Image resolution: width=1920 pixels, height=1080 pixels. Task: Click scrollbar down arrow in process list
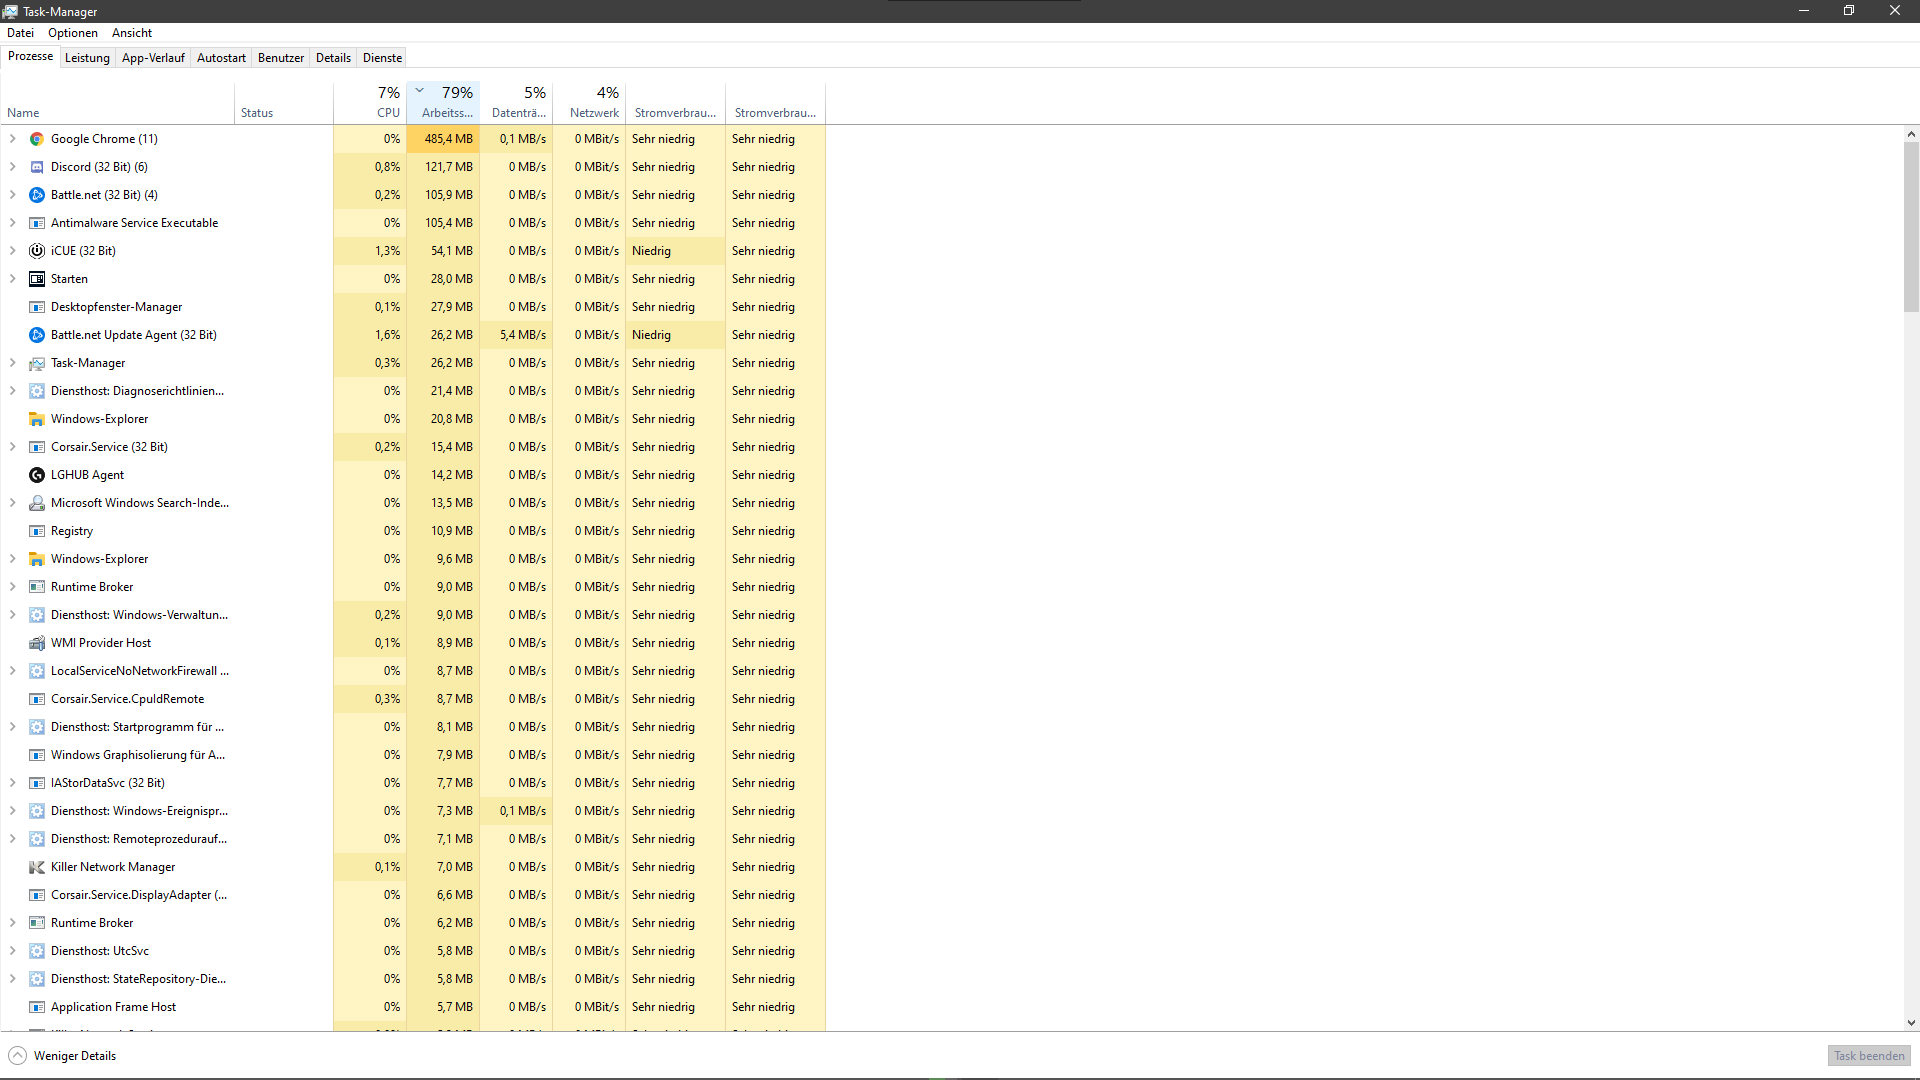click(x=1911, y=1023)
